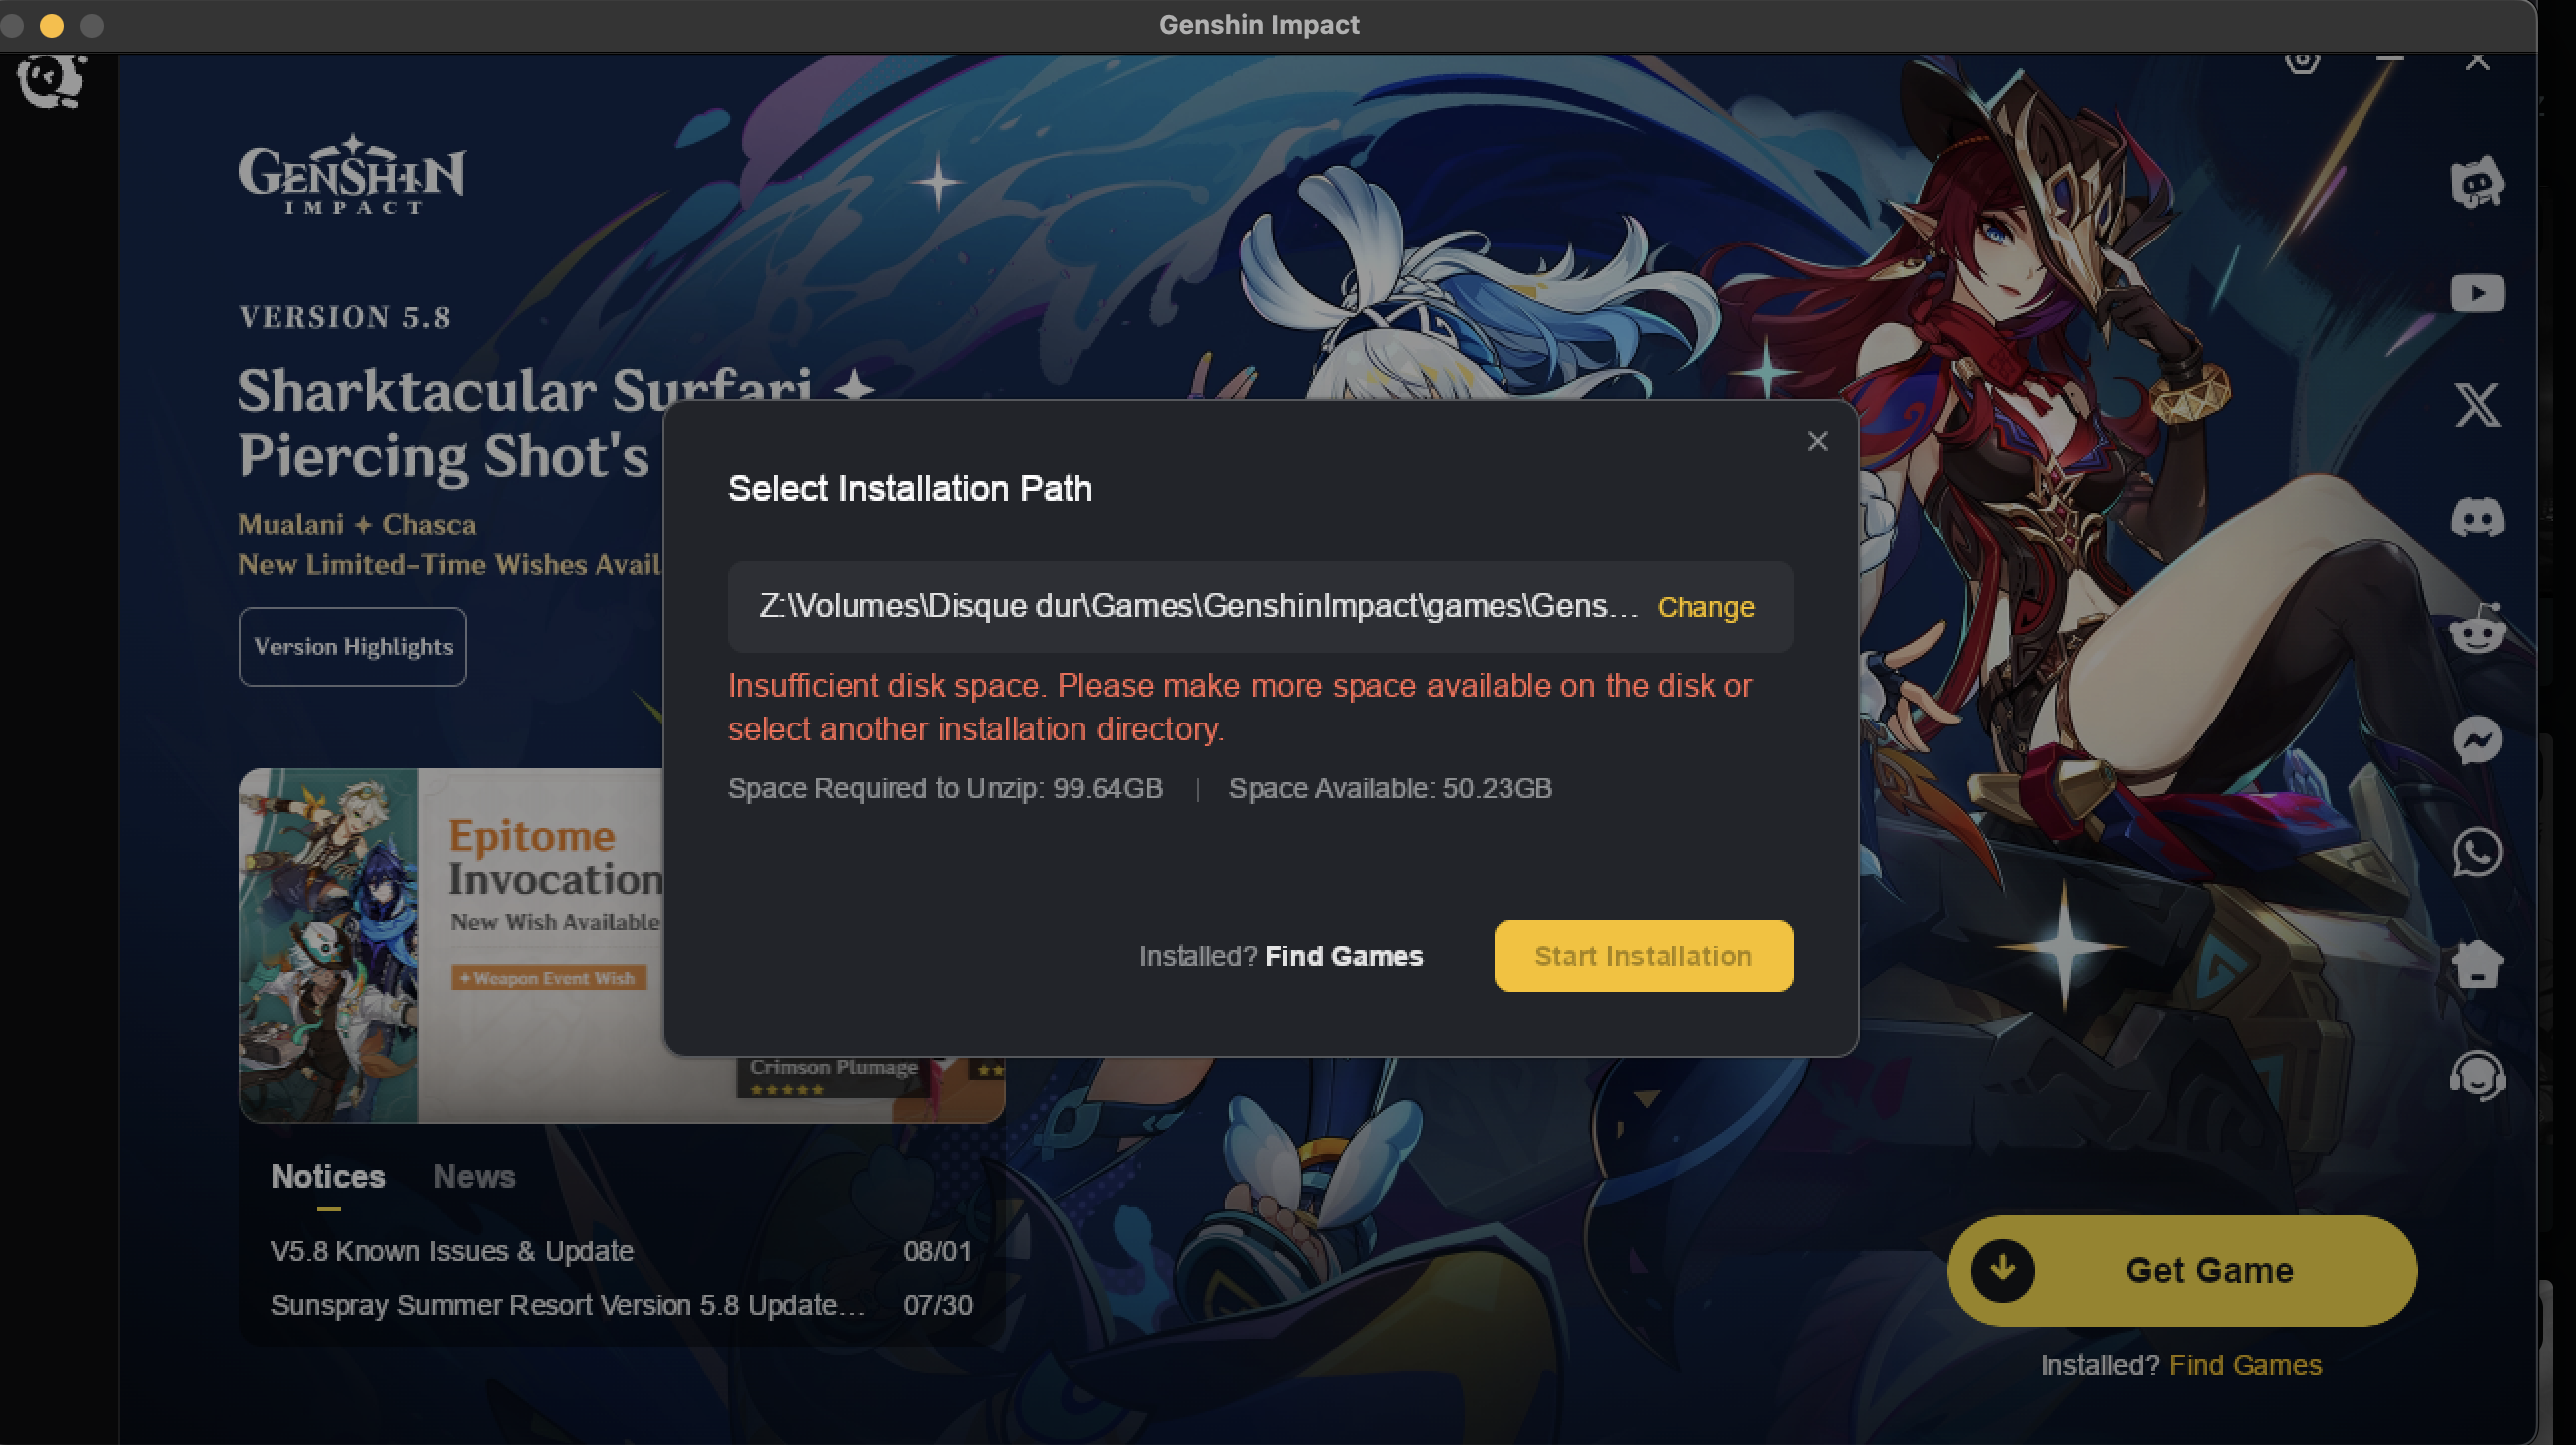Open the Reddit icon link
Screen dimensions: 2576x1445
coord(2477,628)
